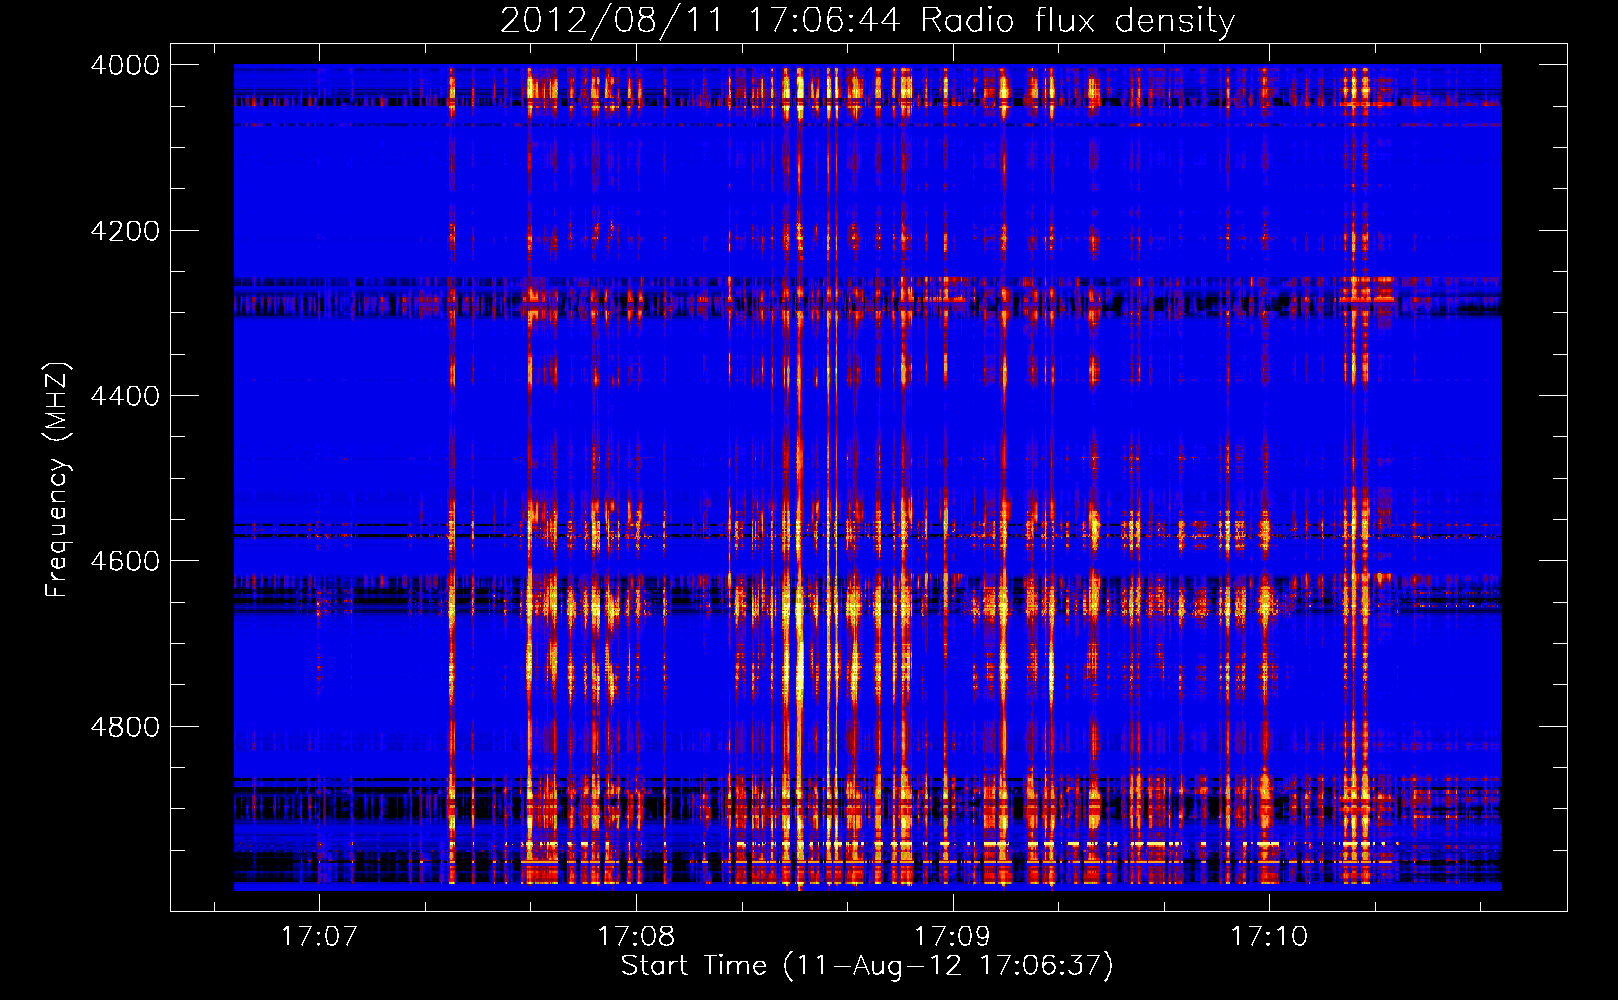This screenshot has height=1000, width=1618.
Task: Select the 4600 frequency axis label
Action: (125, 561)
